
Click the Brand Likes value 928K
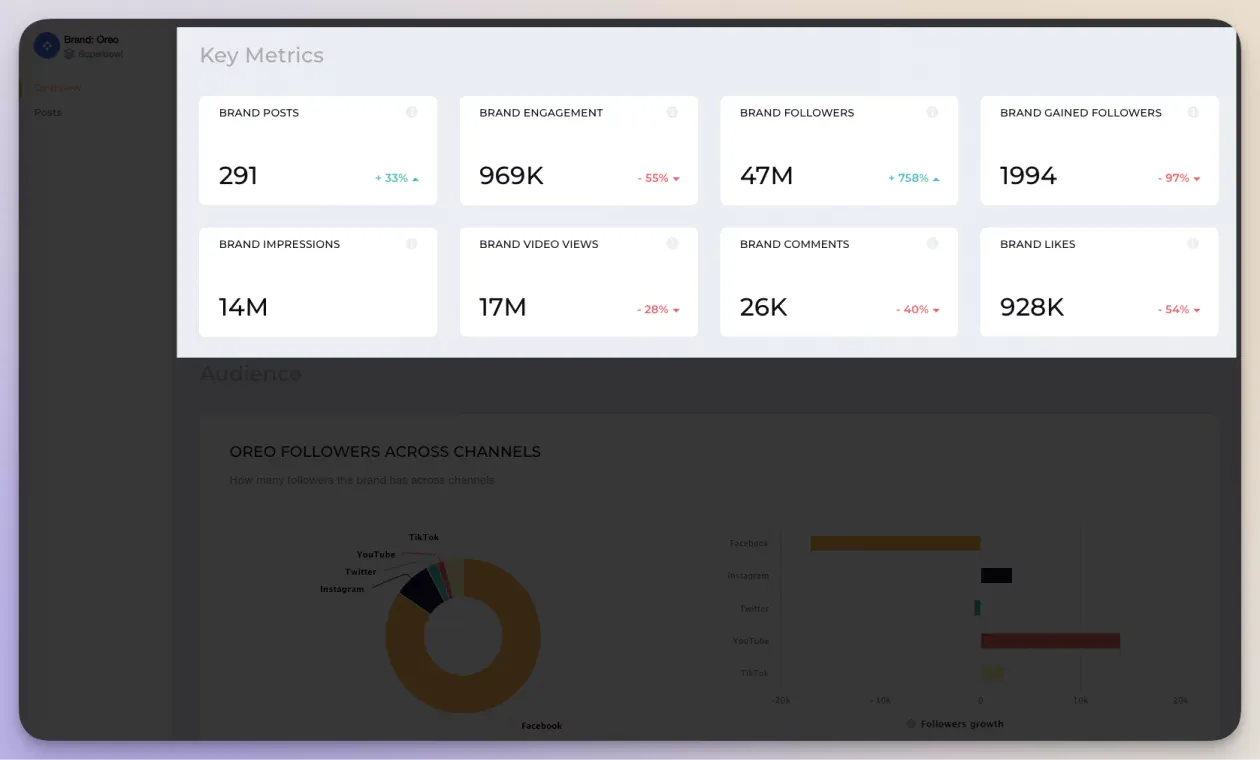[1031, 307]
